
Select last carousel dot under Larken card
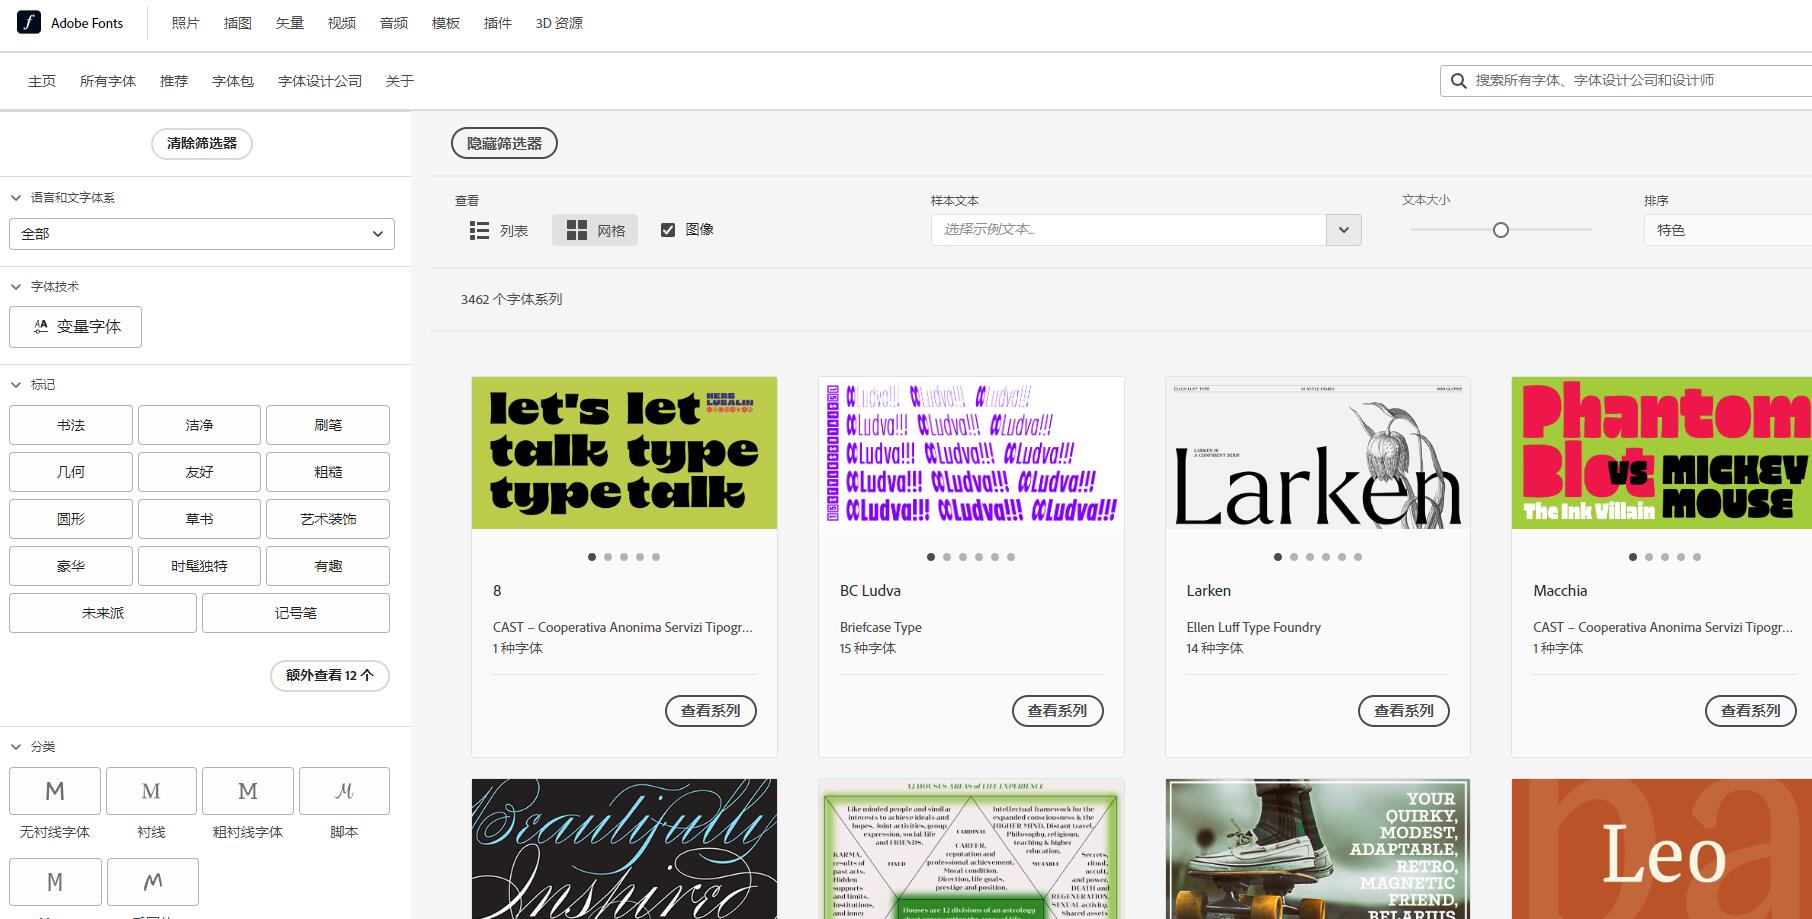point(1358,557)
